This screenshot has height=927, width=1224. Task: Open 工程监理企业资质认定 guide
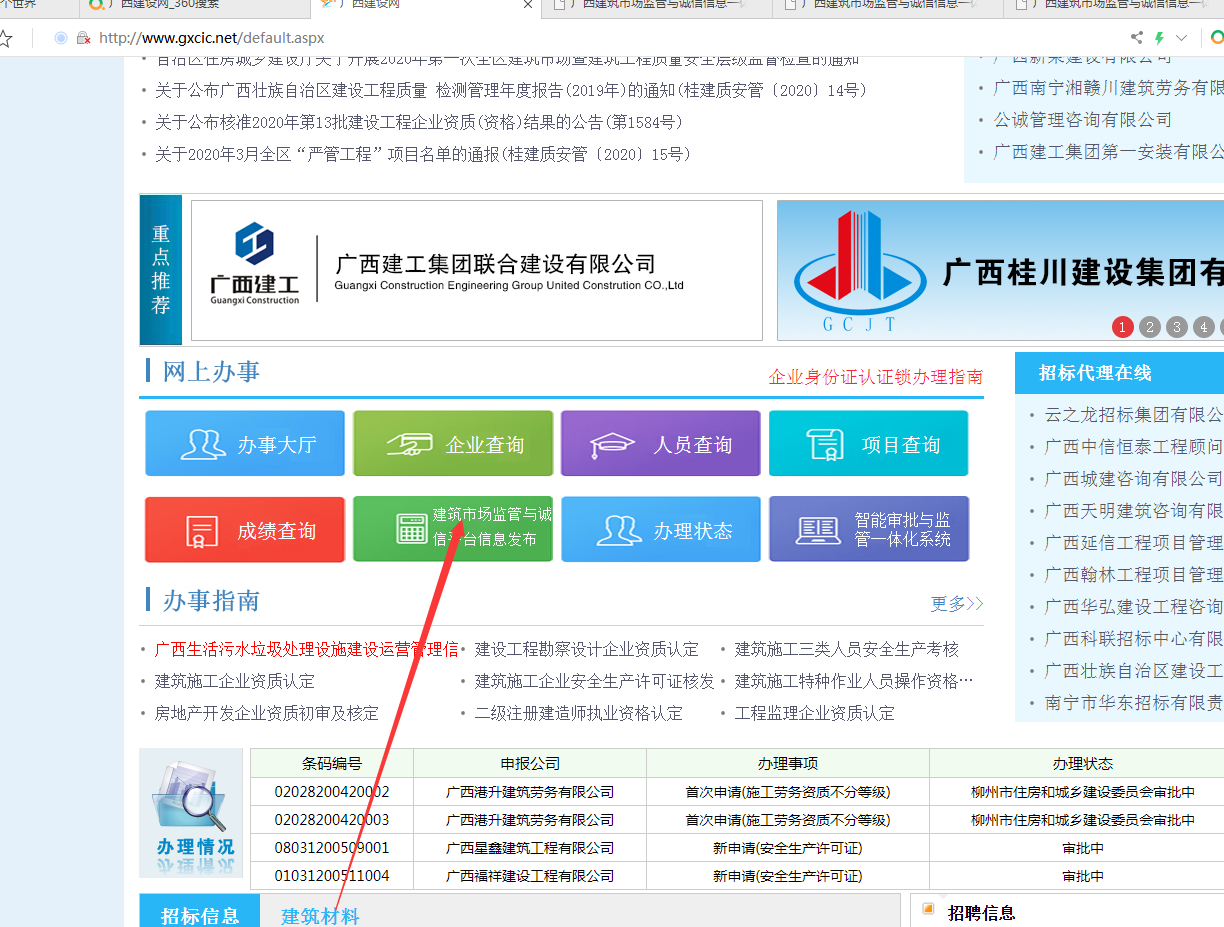click(x=815, y=714)
